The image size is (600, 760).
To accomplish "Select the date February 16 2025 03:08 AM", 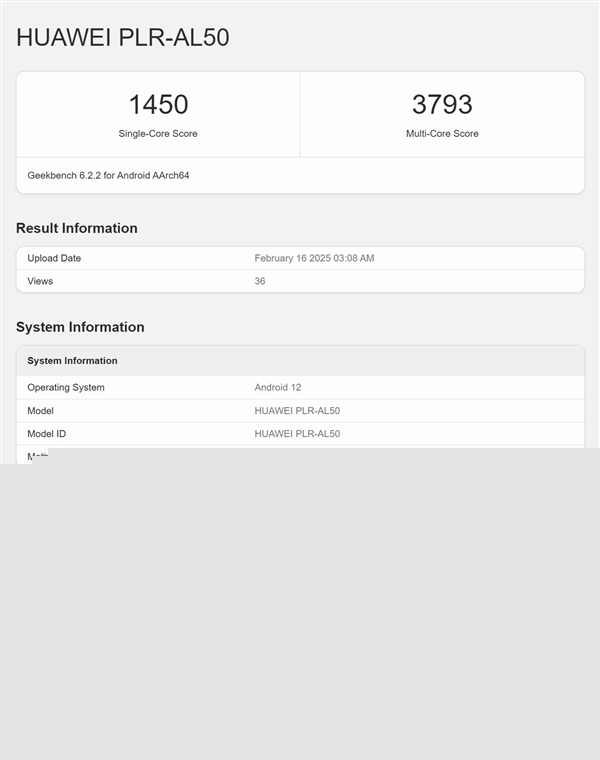I will 314,258.
